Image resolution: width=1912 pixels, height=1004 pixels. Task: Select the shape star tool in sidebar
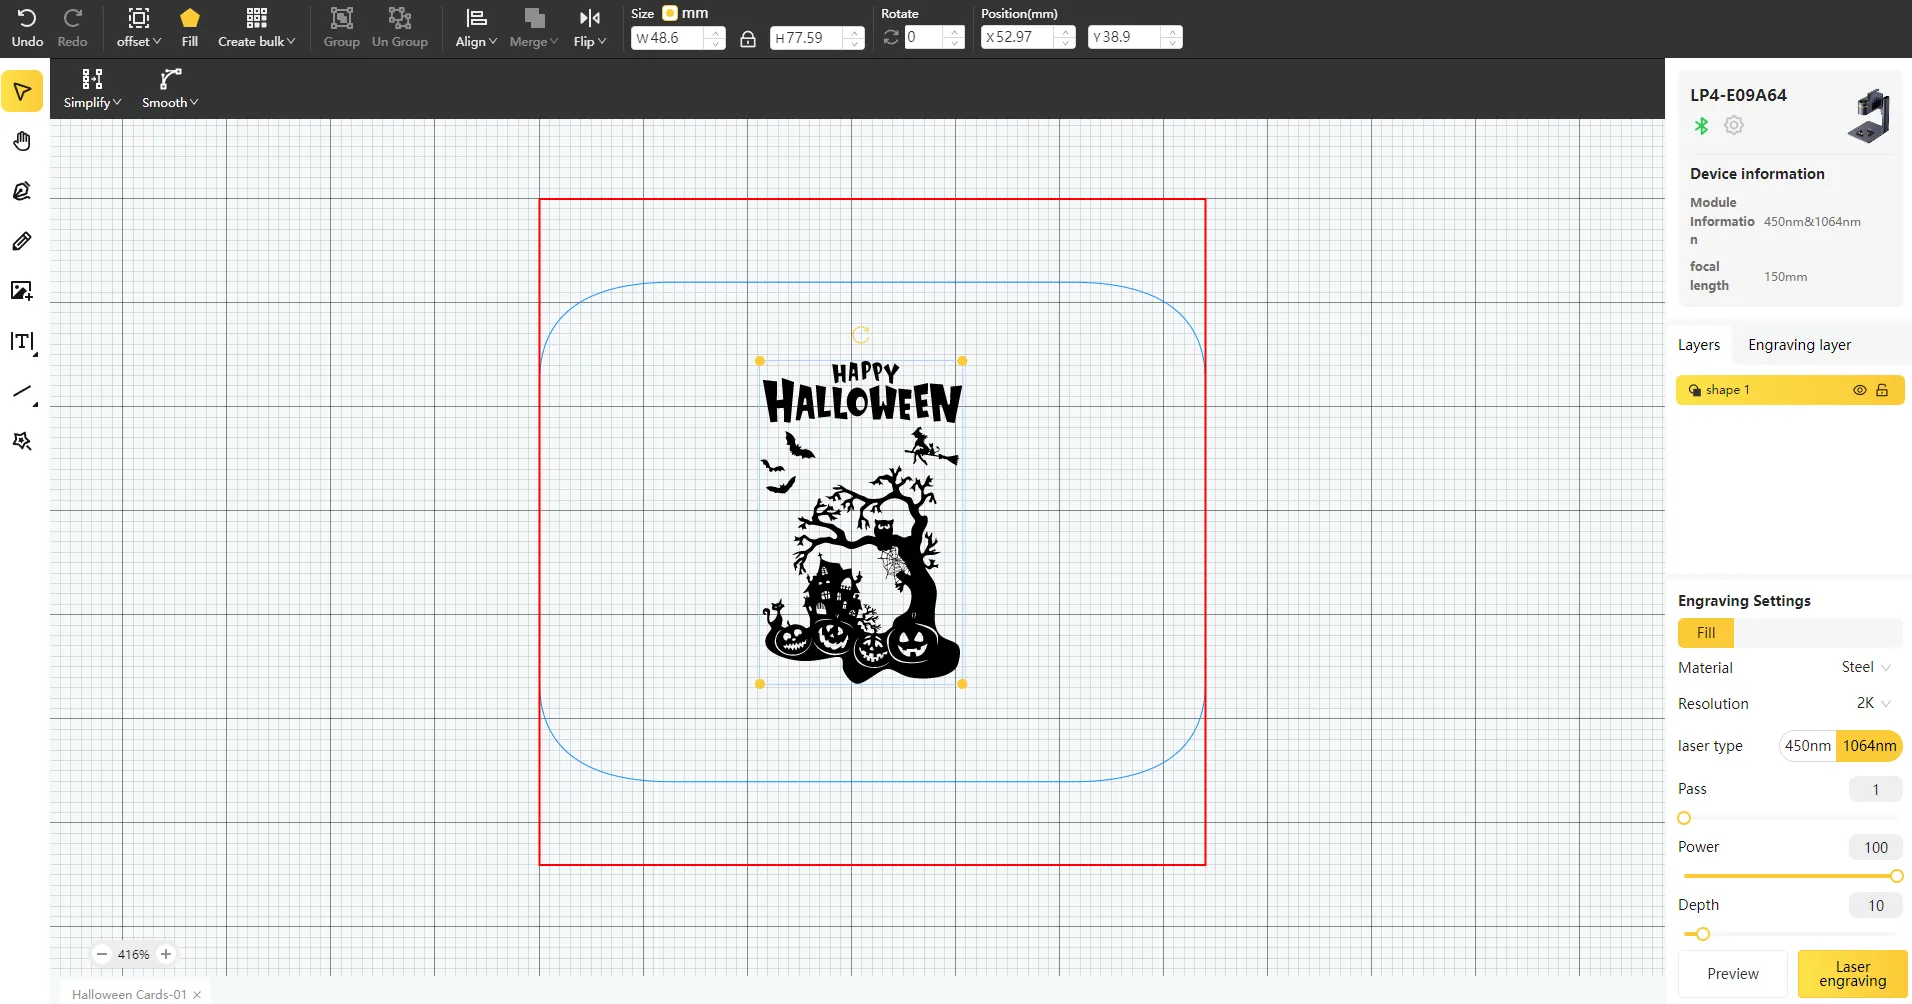point(22,441)
